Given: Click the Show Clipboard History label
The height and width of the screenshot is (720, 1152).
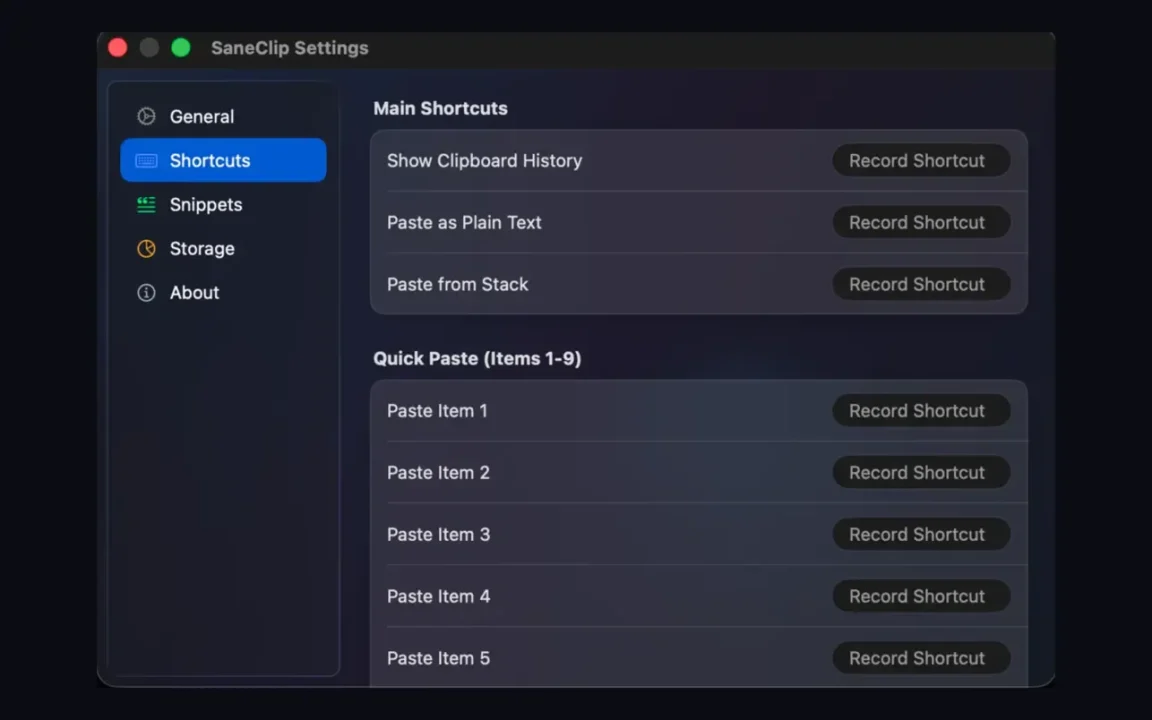Looking at the screenshot, I should 484,161.
